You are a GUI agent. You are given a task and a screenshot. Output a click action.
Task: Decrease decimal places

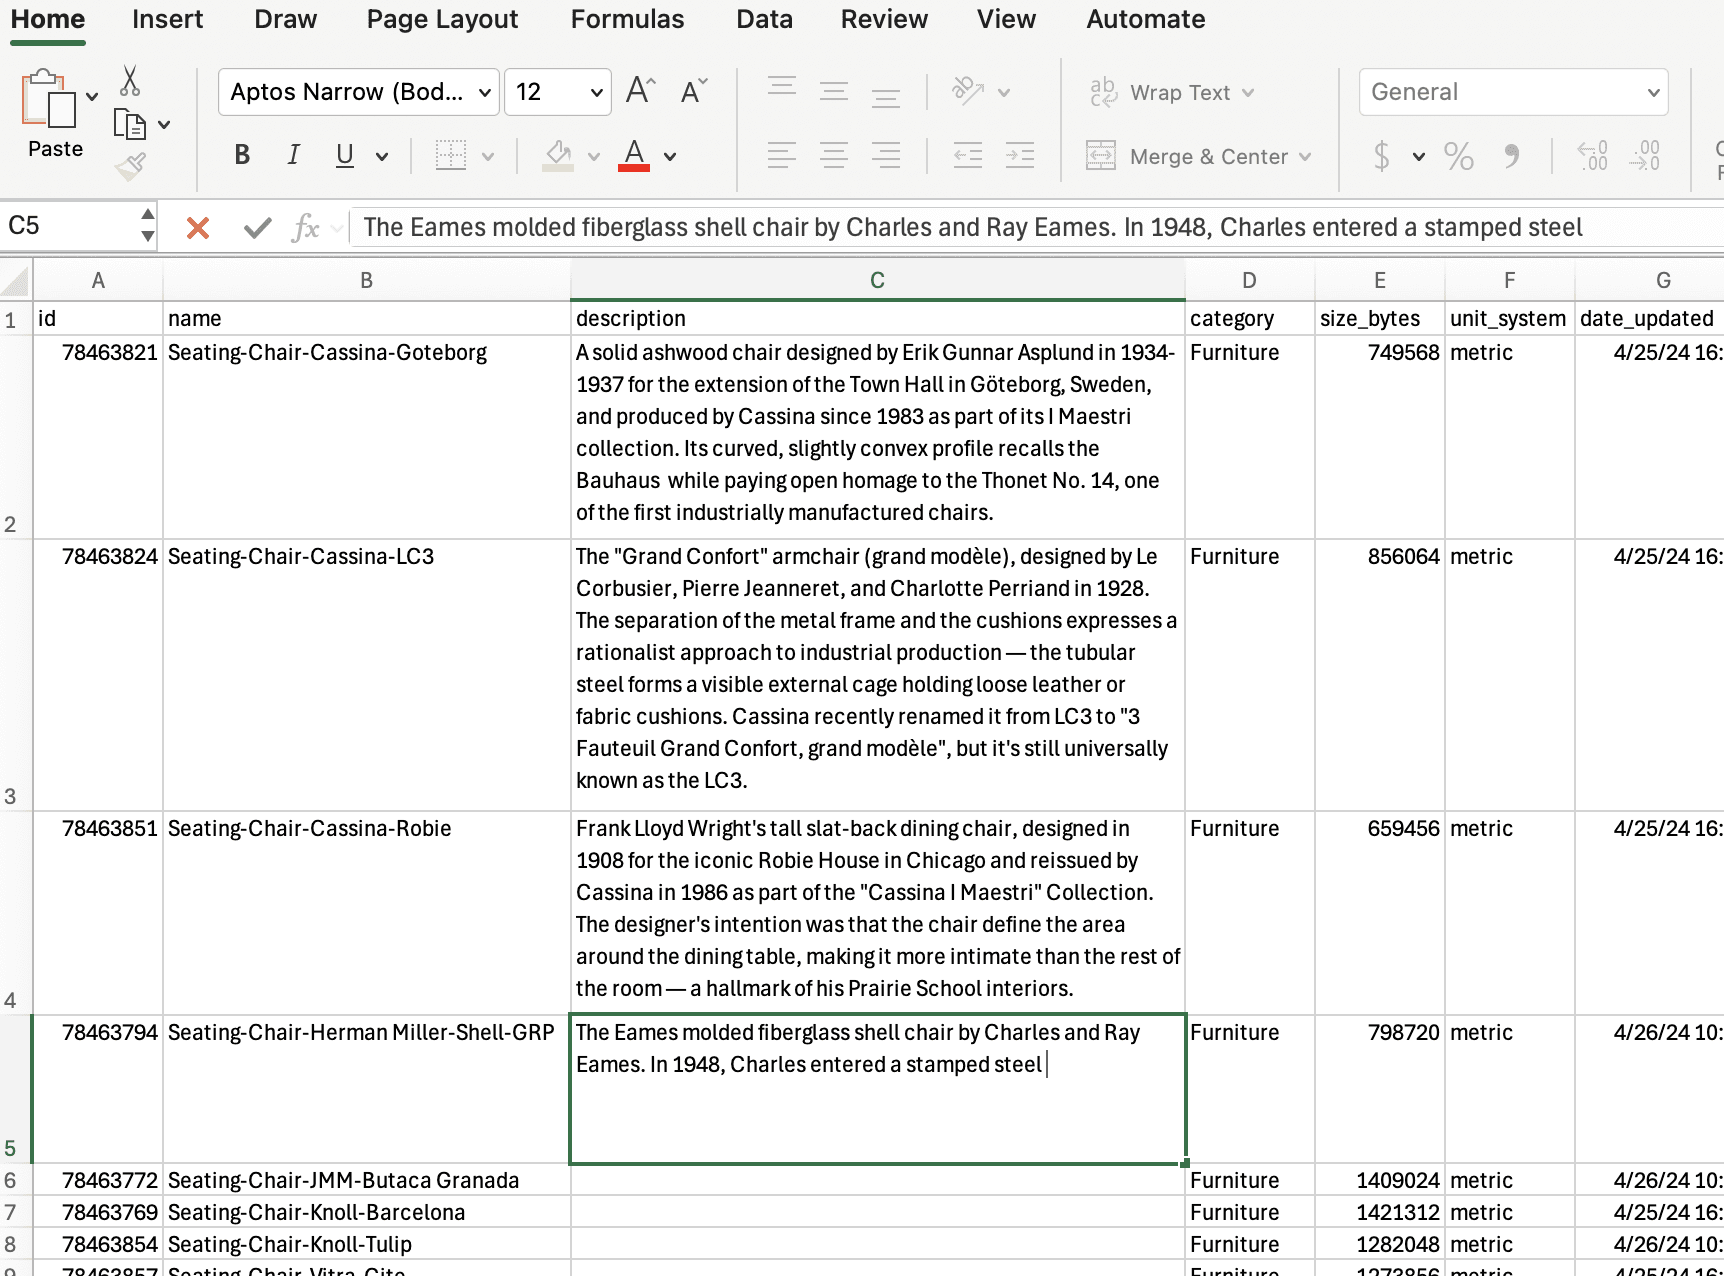1645,156
